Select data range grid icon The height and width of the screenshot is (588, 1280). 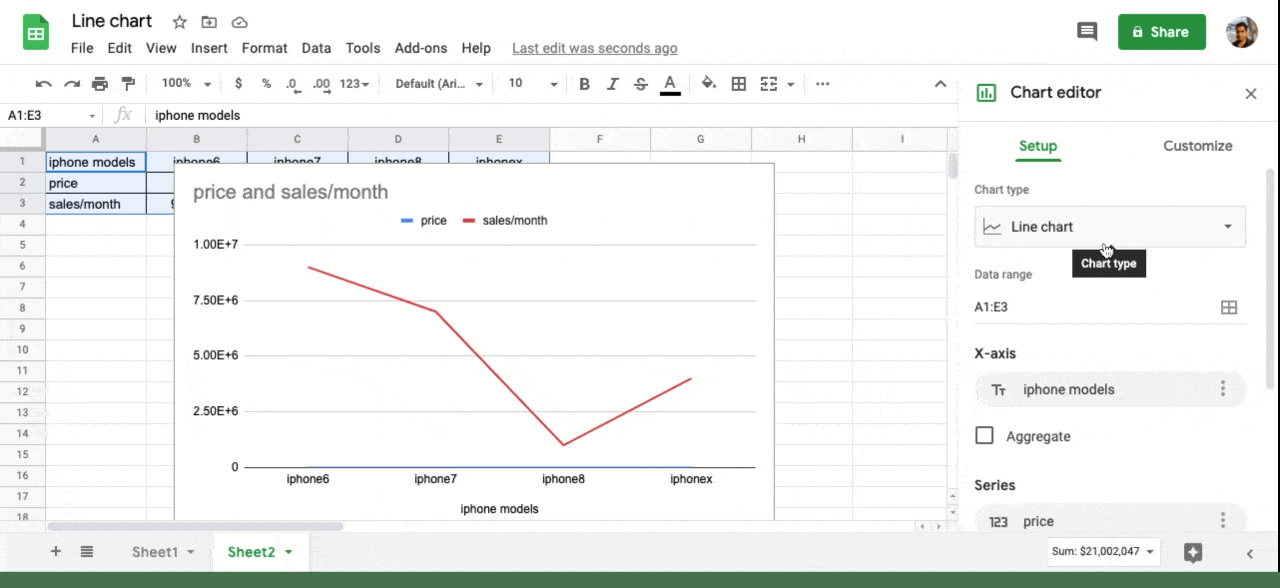(1229, 308)
